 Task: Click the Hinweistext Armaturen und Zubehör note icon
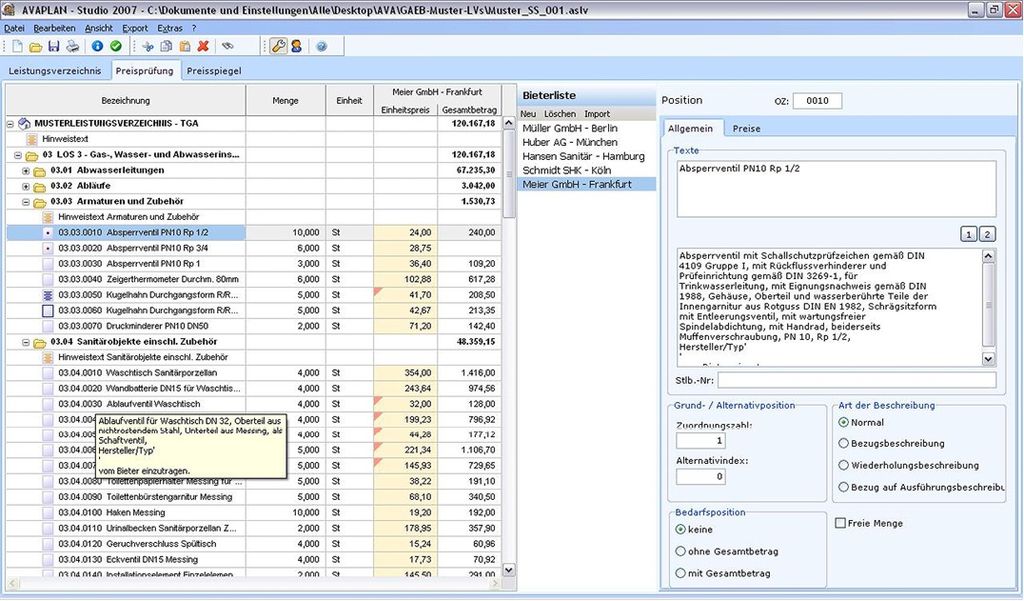click(x=48, y=217)
